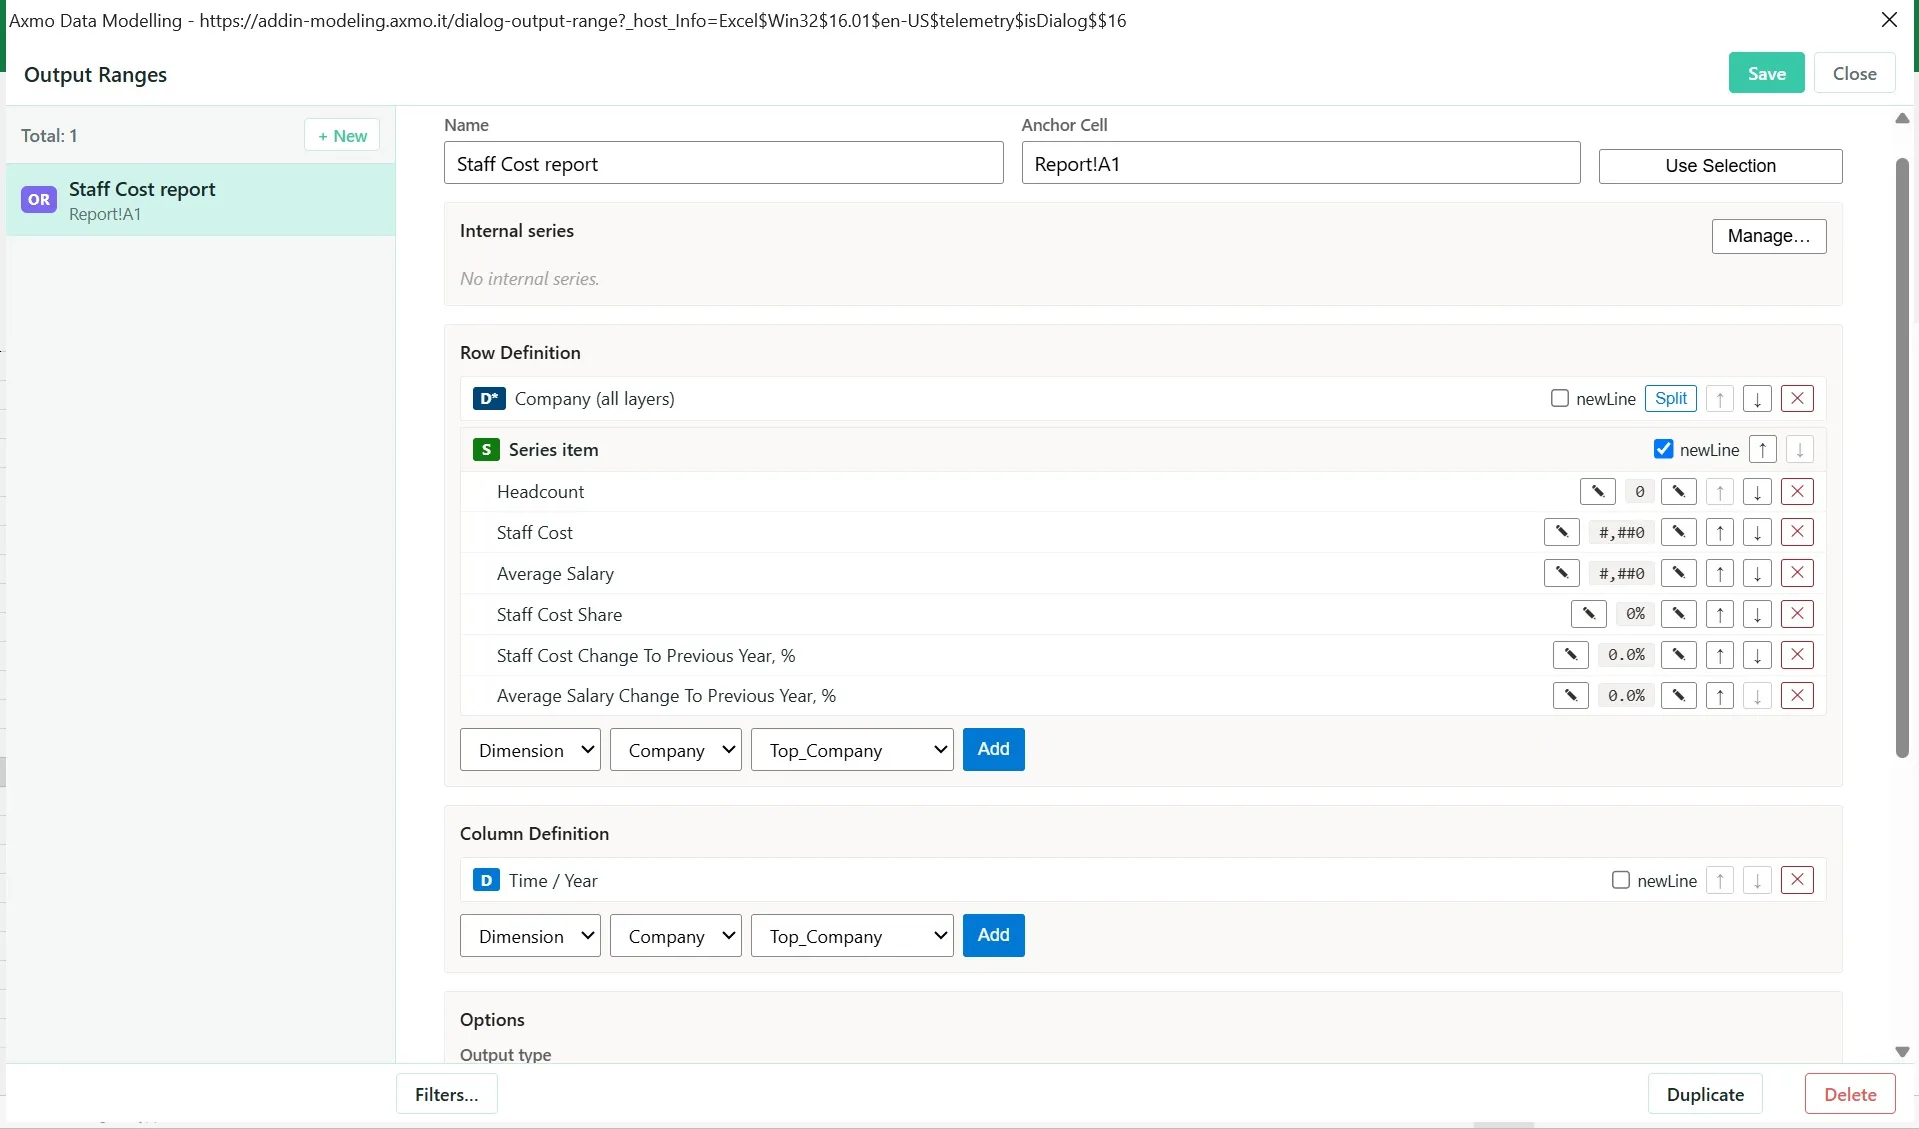Move Average Salary series up
Viewport: 1919px width, 1129px height.
[x=1719, y=574]
